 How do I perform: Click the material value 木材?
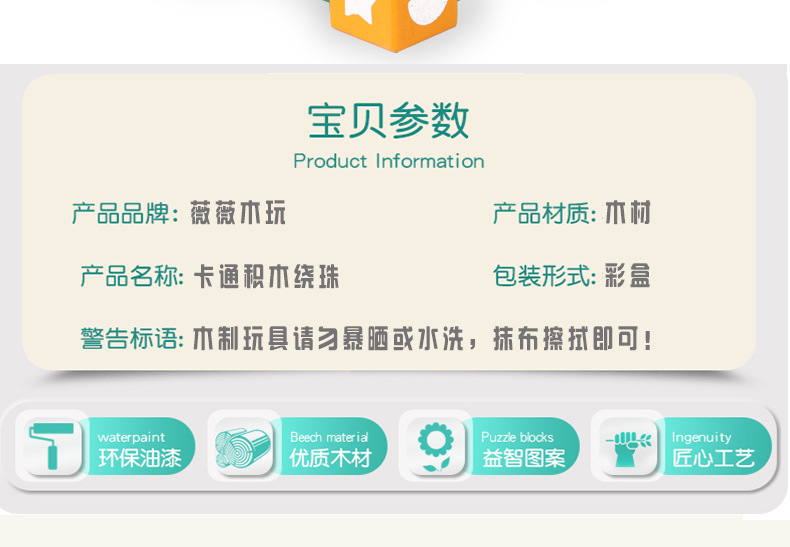coord(628,213)
